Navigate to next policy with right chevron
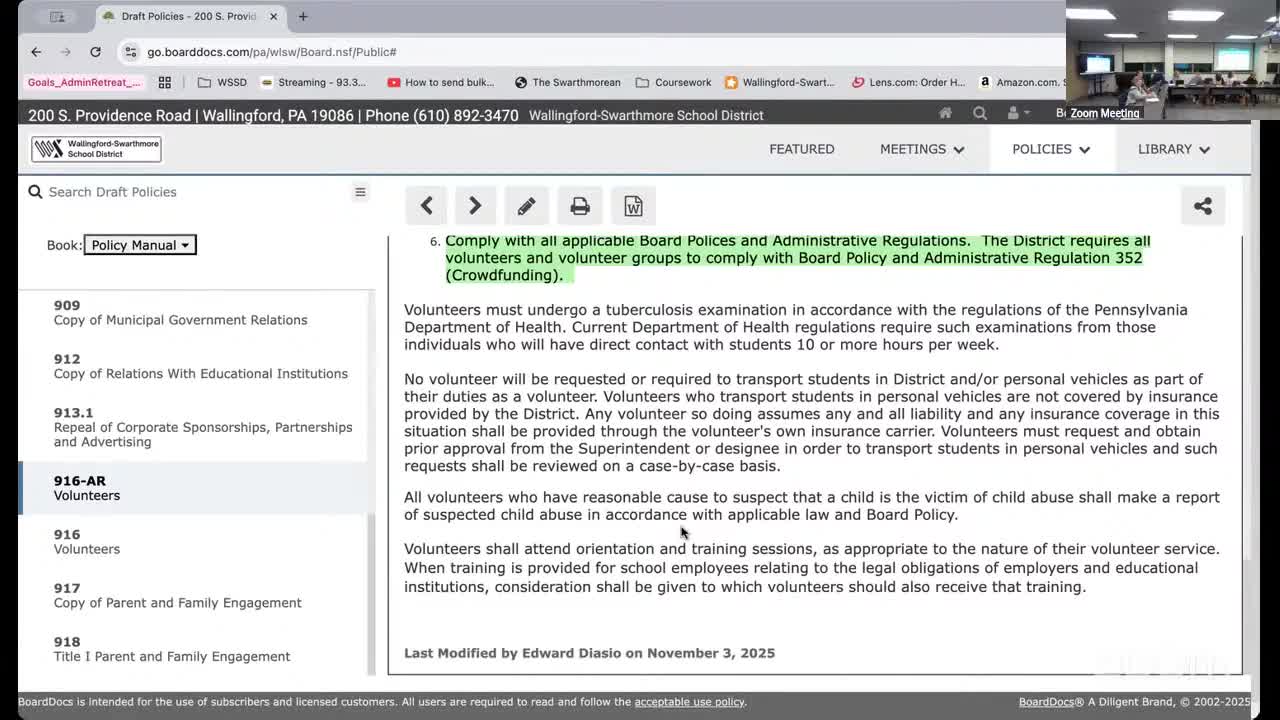The height and width of the screenshot is (720, 1280). (475, 205)
